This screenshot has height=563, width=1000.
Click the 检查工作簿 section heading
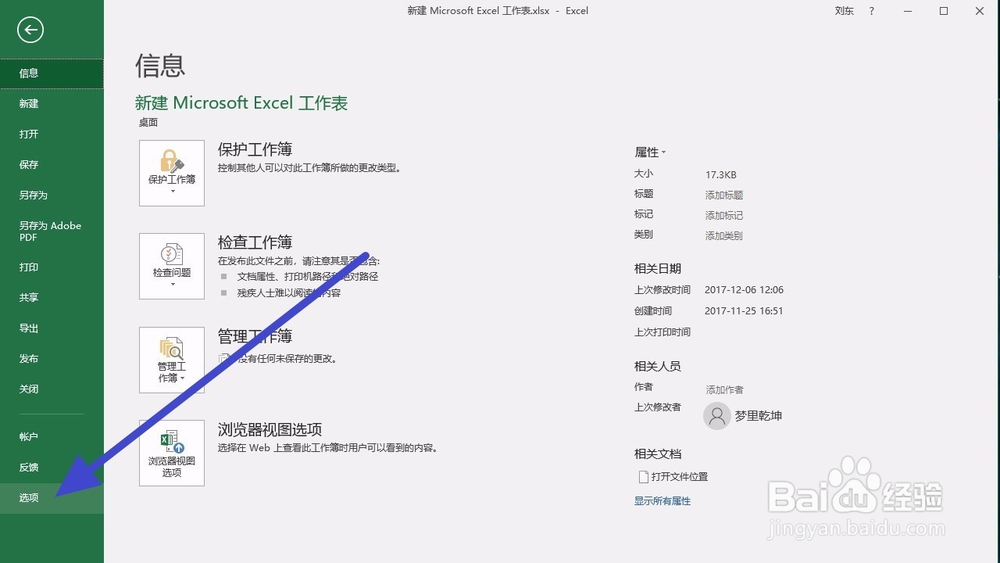(254, 242)
